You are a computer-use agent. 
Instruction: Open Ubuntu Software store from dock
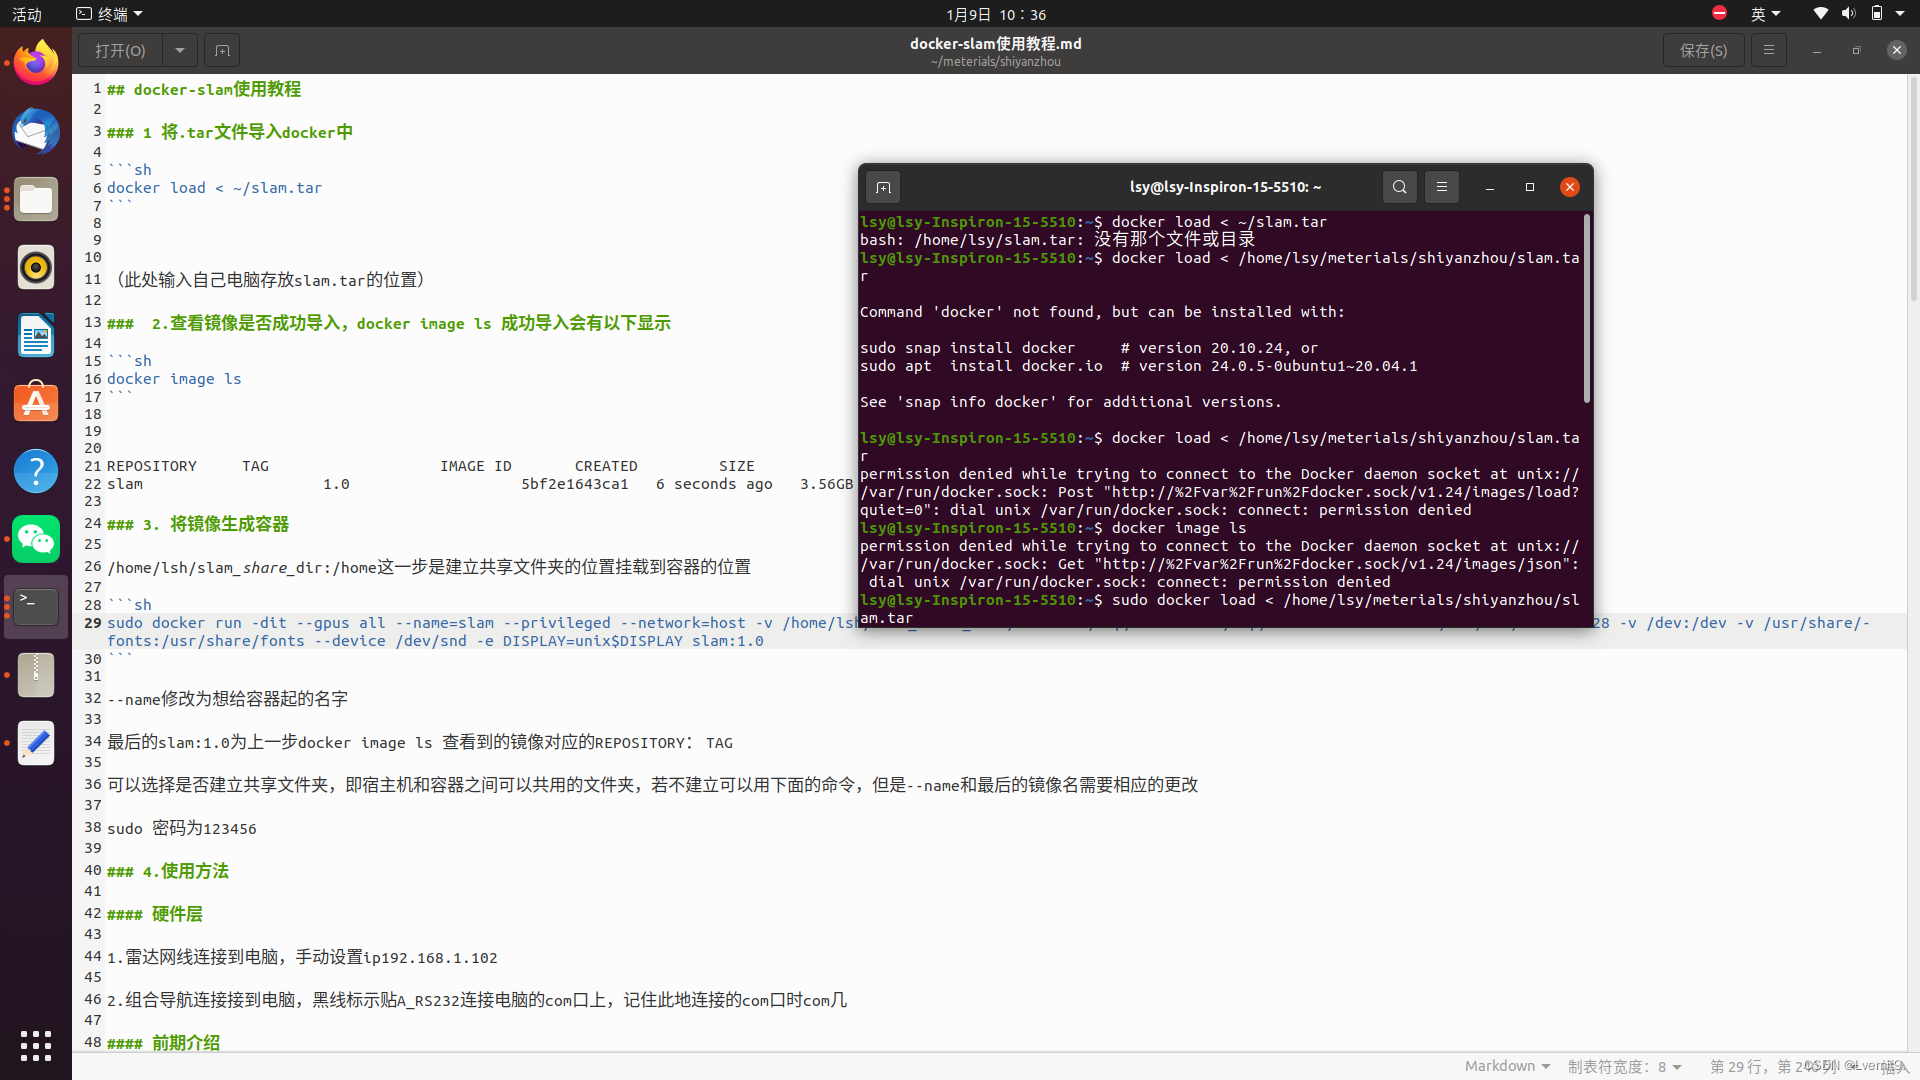[36, 403]
